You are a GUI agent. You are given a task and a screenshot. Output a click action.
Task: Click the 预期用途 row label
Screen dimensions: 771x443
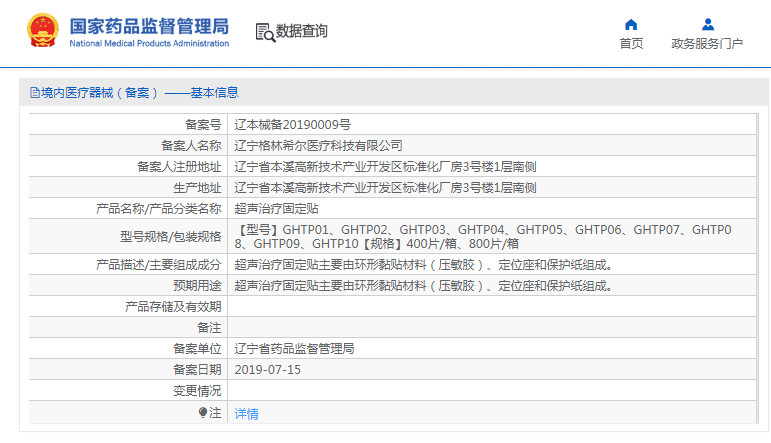point(197,286)
